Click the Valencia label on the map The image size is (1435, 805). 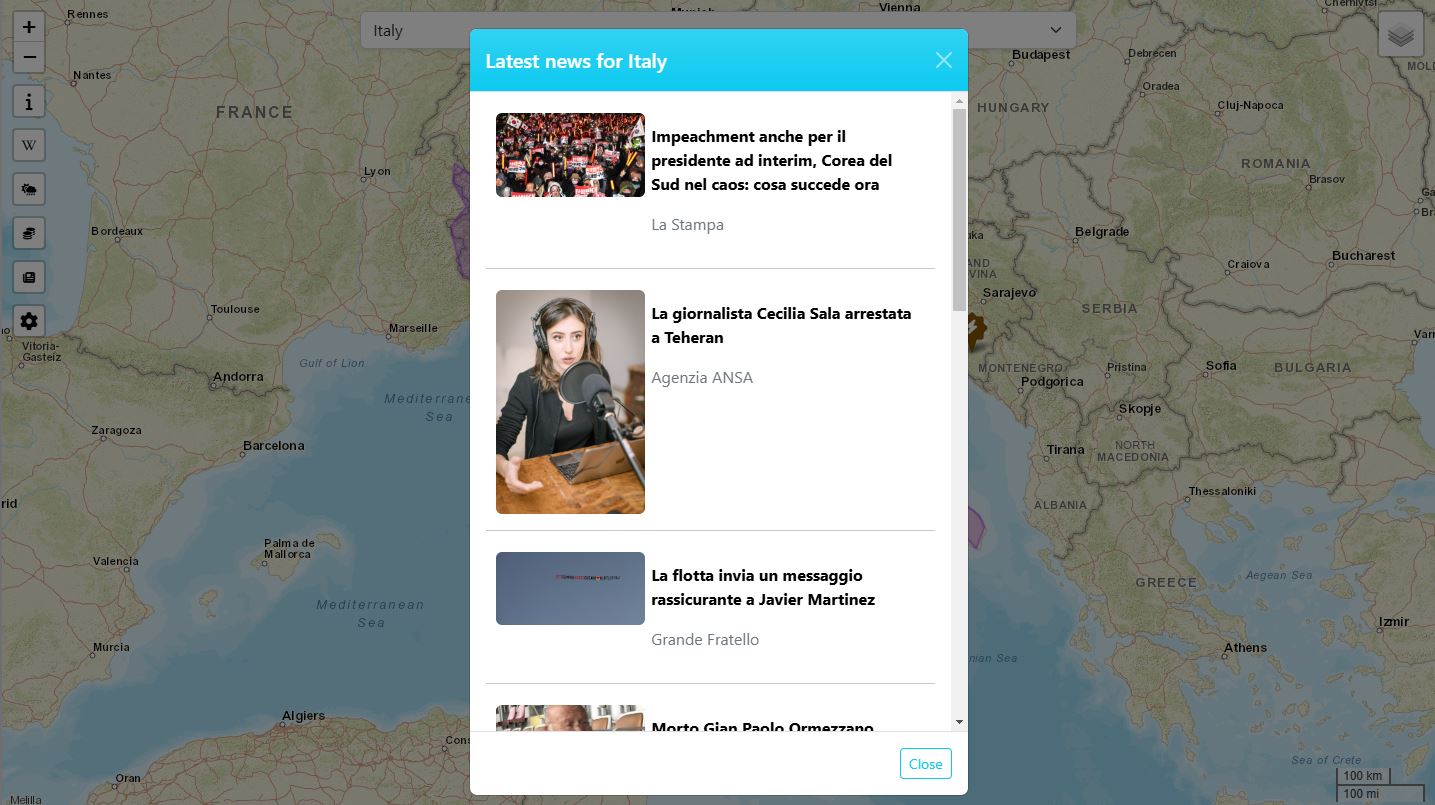pos(115,561)
